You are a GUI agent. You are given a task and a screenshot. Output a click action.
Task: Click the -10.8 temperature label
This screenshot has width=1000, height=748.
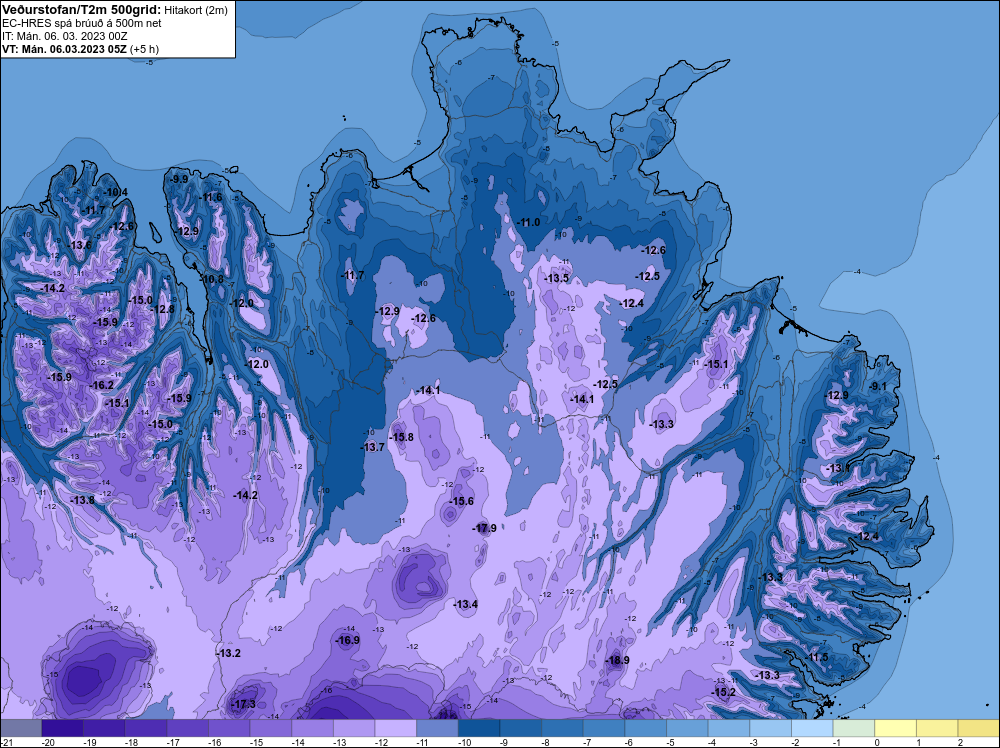(212, 279)
